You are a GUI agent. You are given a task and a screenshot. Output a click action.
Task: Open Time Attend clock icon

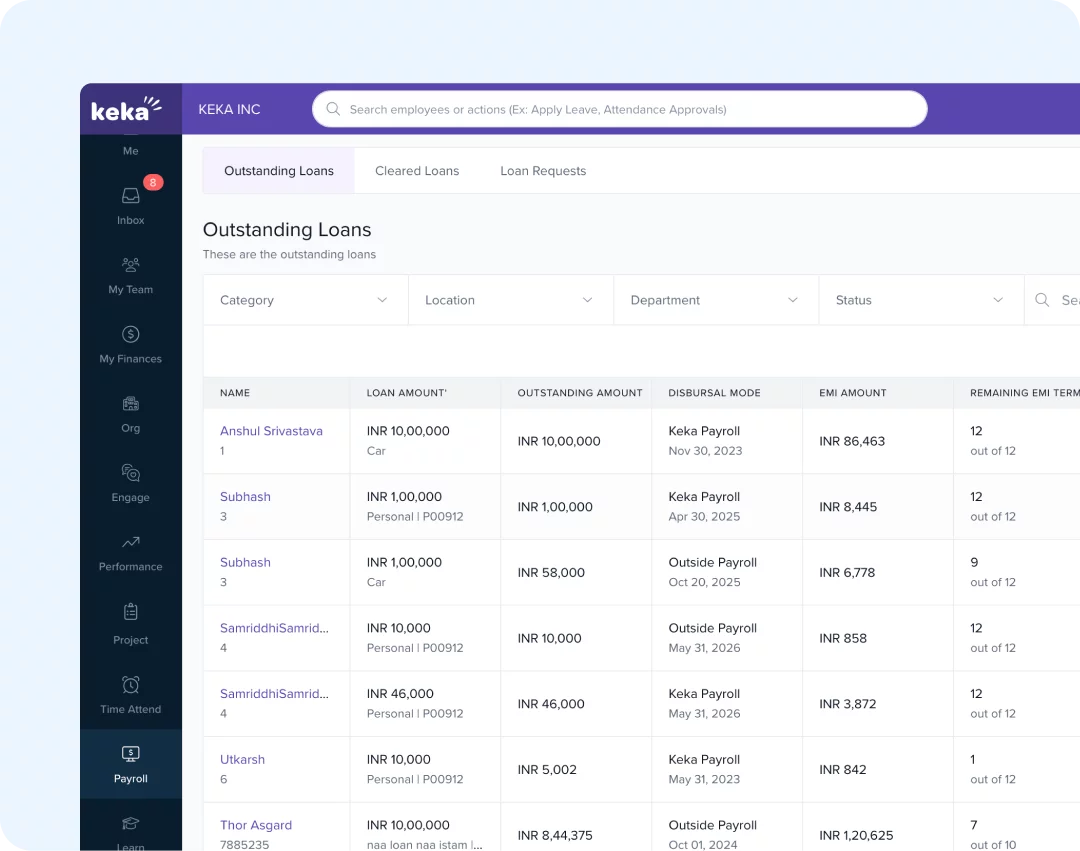[130, 685]
